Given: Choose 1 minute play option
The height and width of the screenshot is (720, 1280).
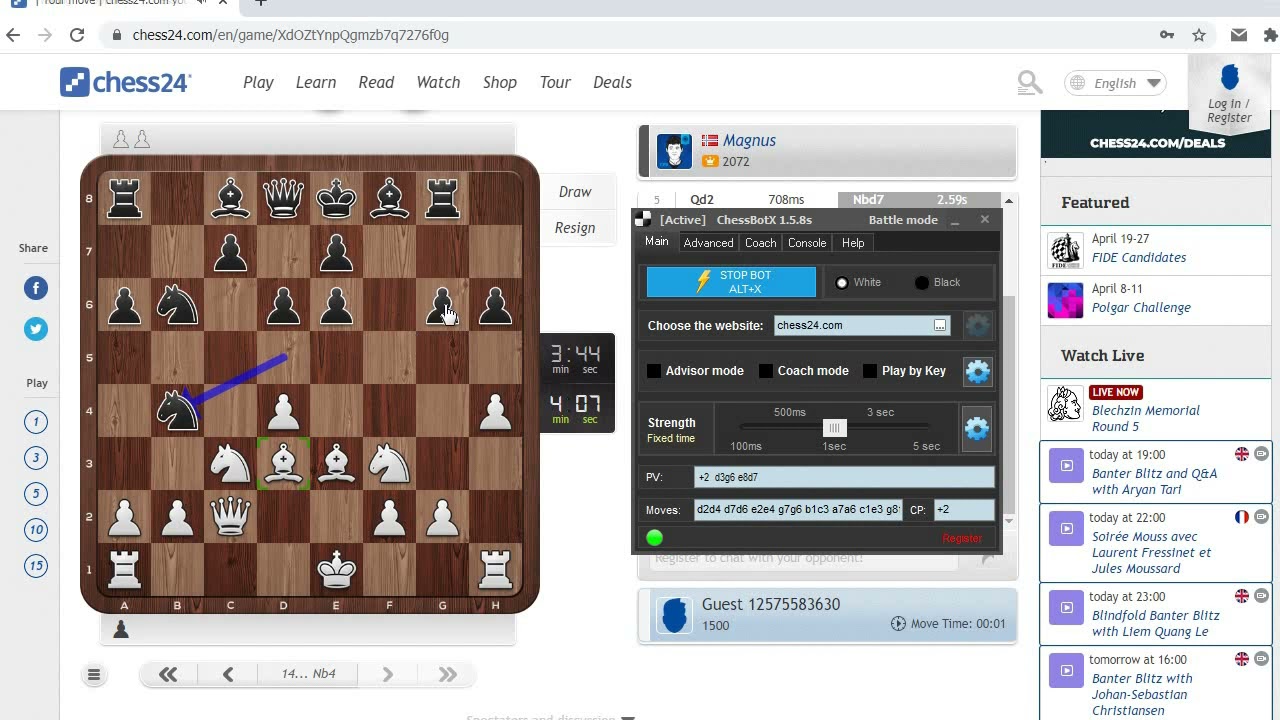Looking at the screenshot, I should [36, 422].
